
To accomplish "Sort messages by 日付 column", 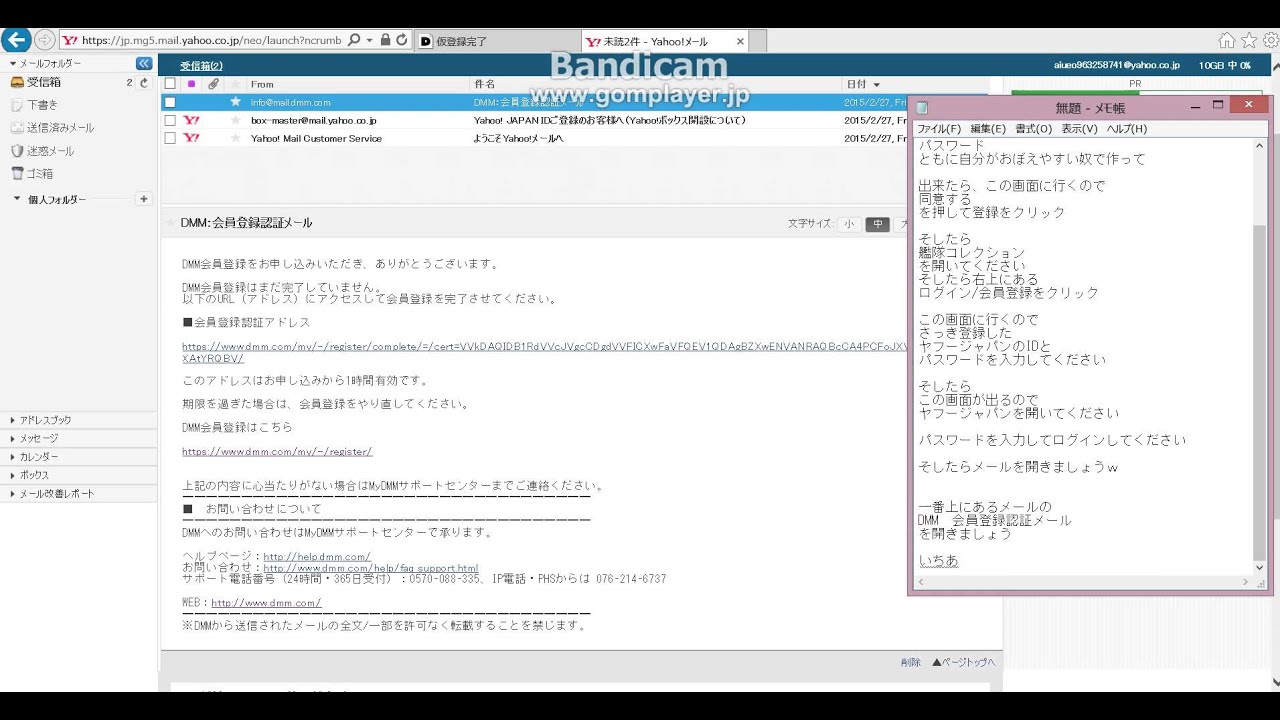I will pos(863,84).
